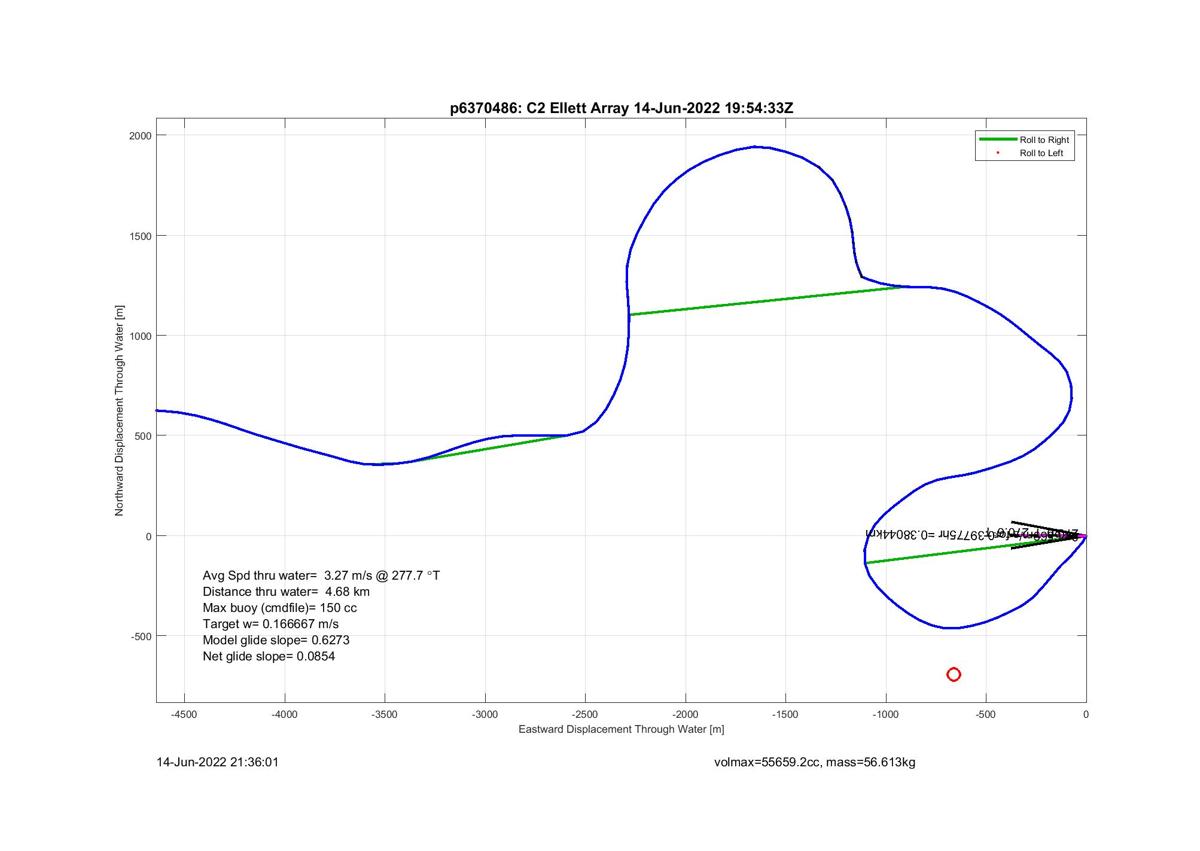
Task: Click the 'Max buoy (cmdfile)= 150 cc' text
Action: (279, 608)
